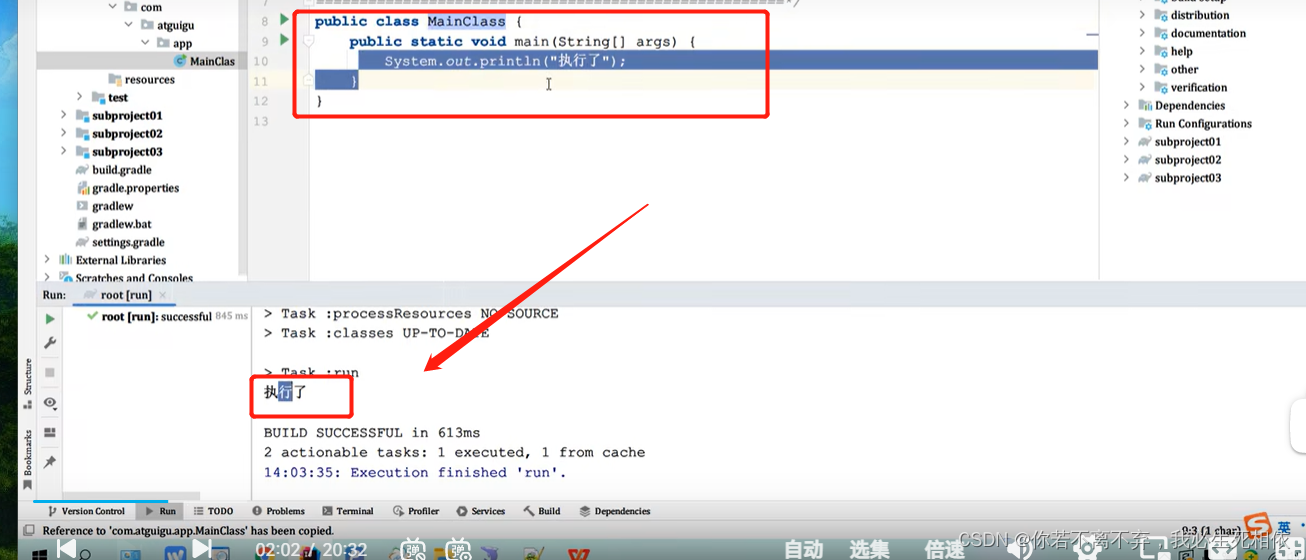The image size is (1306, 560).
Task: Open the Build tool window
Action: tap(542, 511)
